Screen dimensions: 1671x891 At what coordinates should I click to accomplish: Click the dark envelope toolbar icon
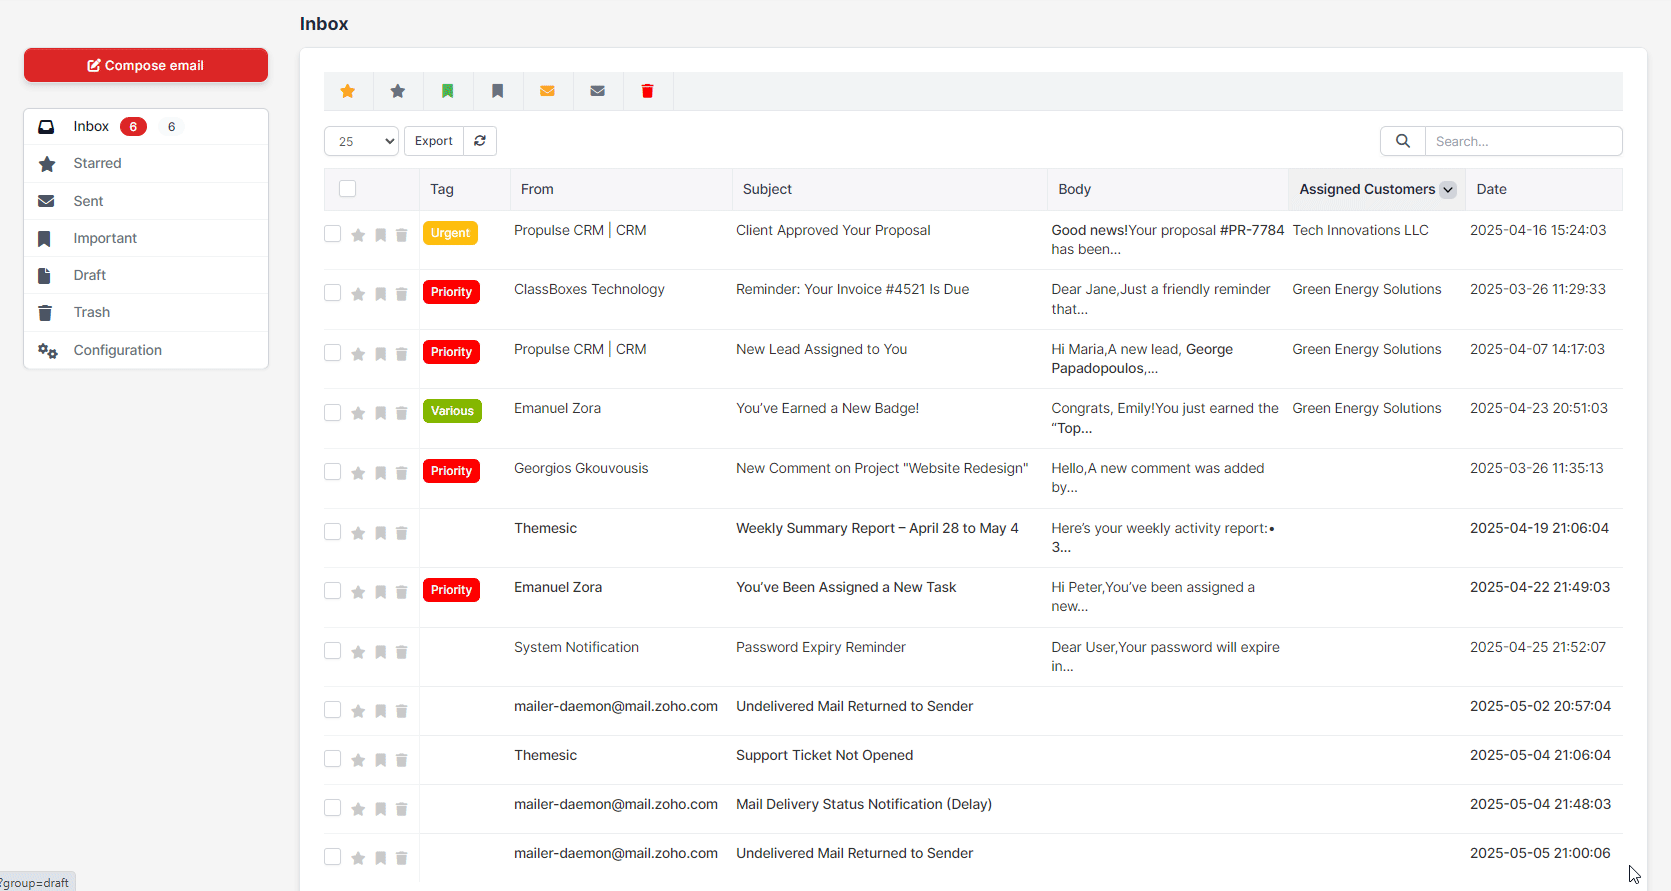[597, 91]
